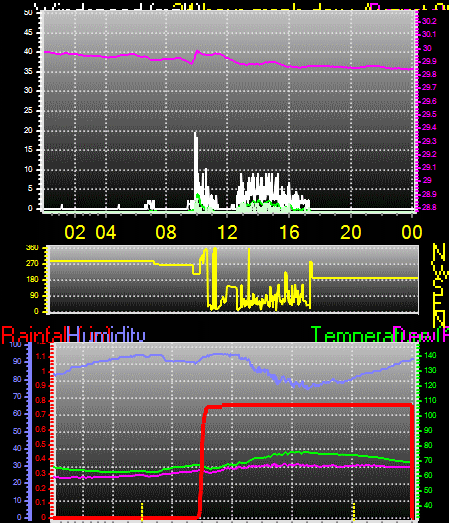Click "0.8" on the red rainfall axis
This screenshot has width=449, height=523.
tap(40, 400)
